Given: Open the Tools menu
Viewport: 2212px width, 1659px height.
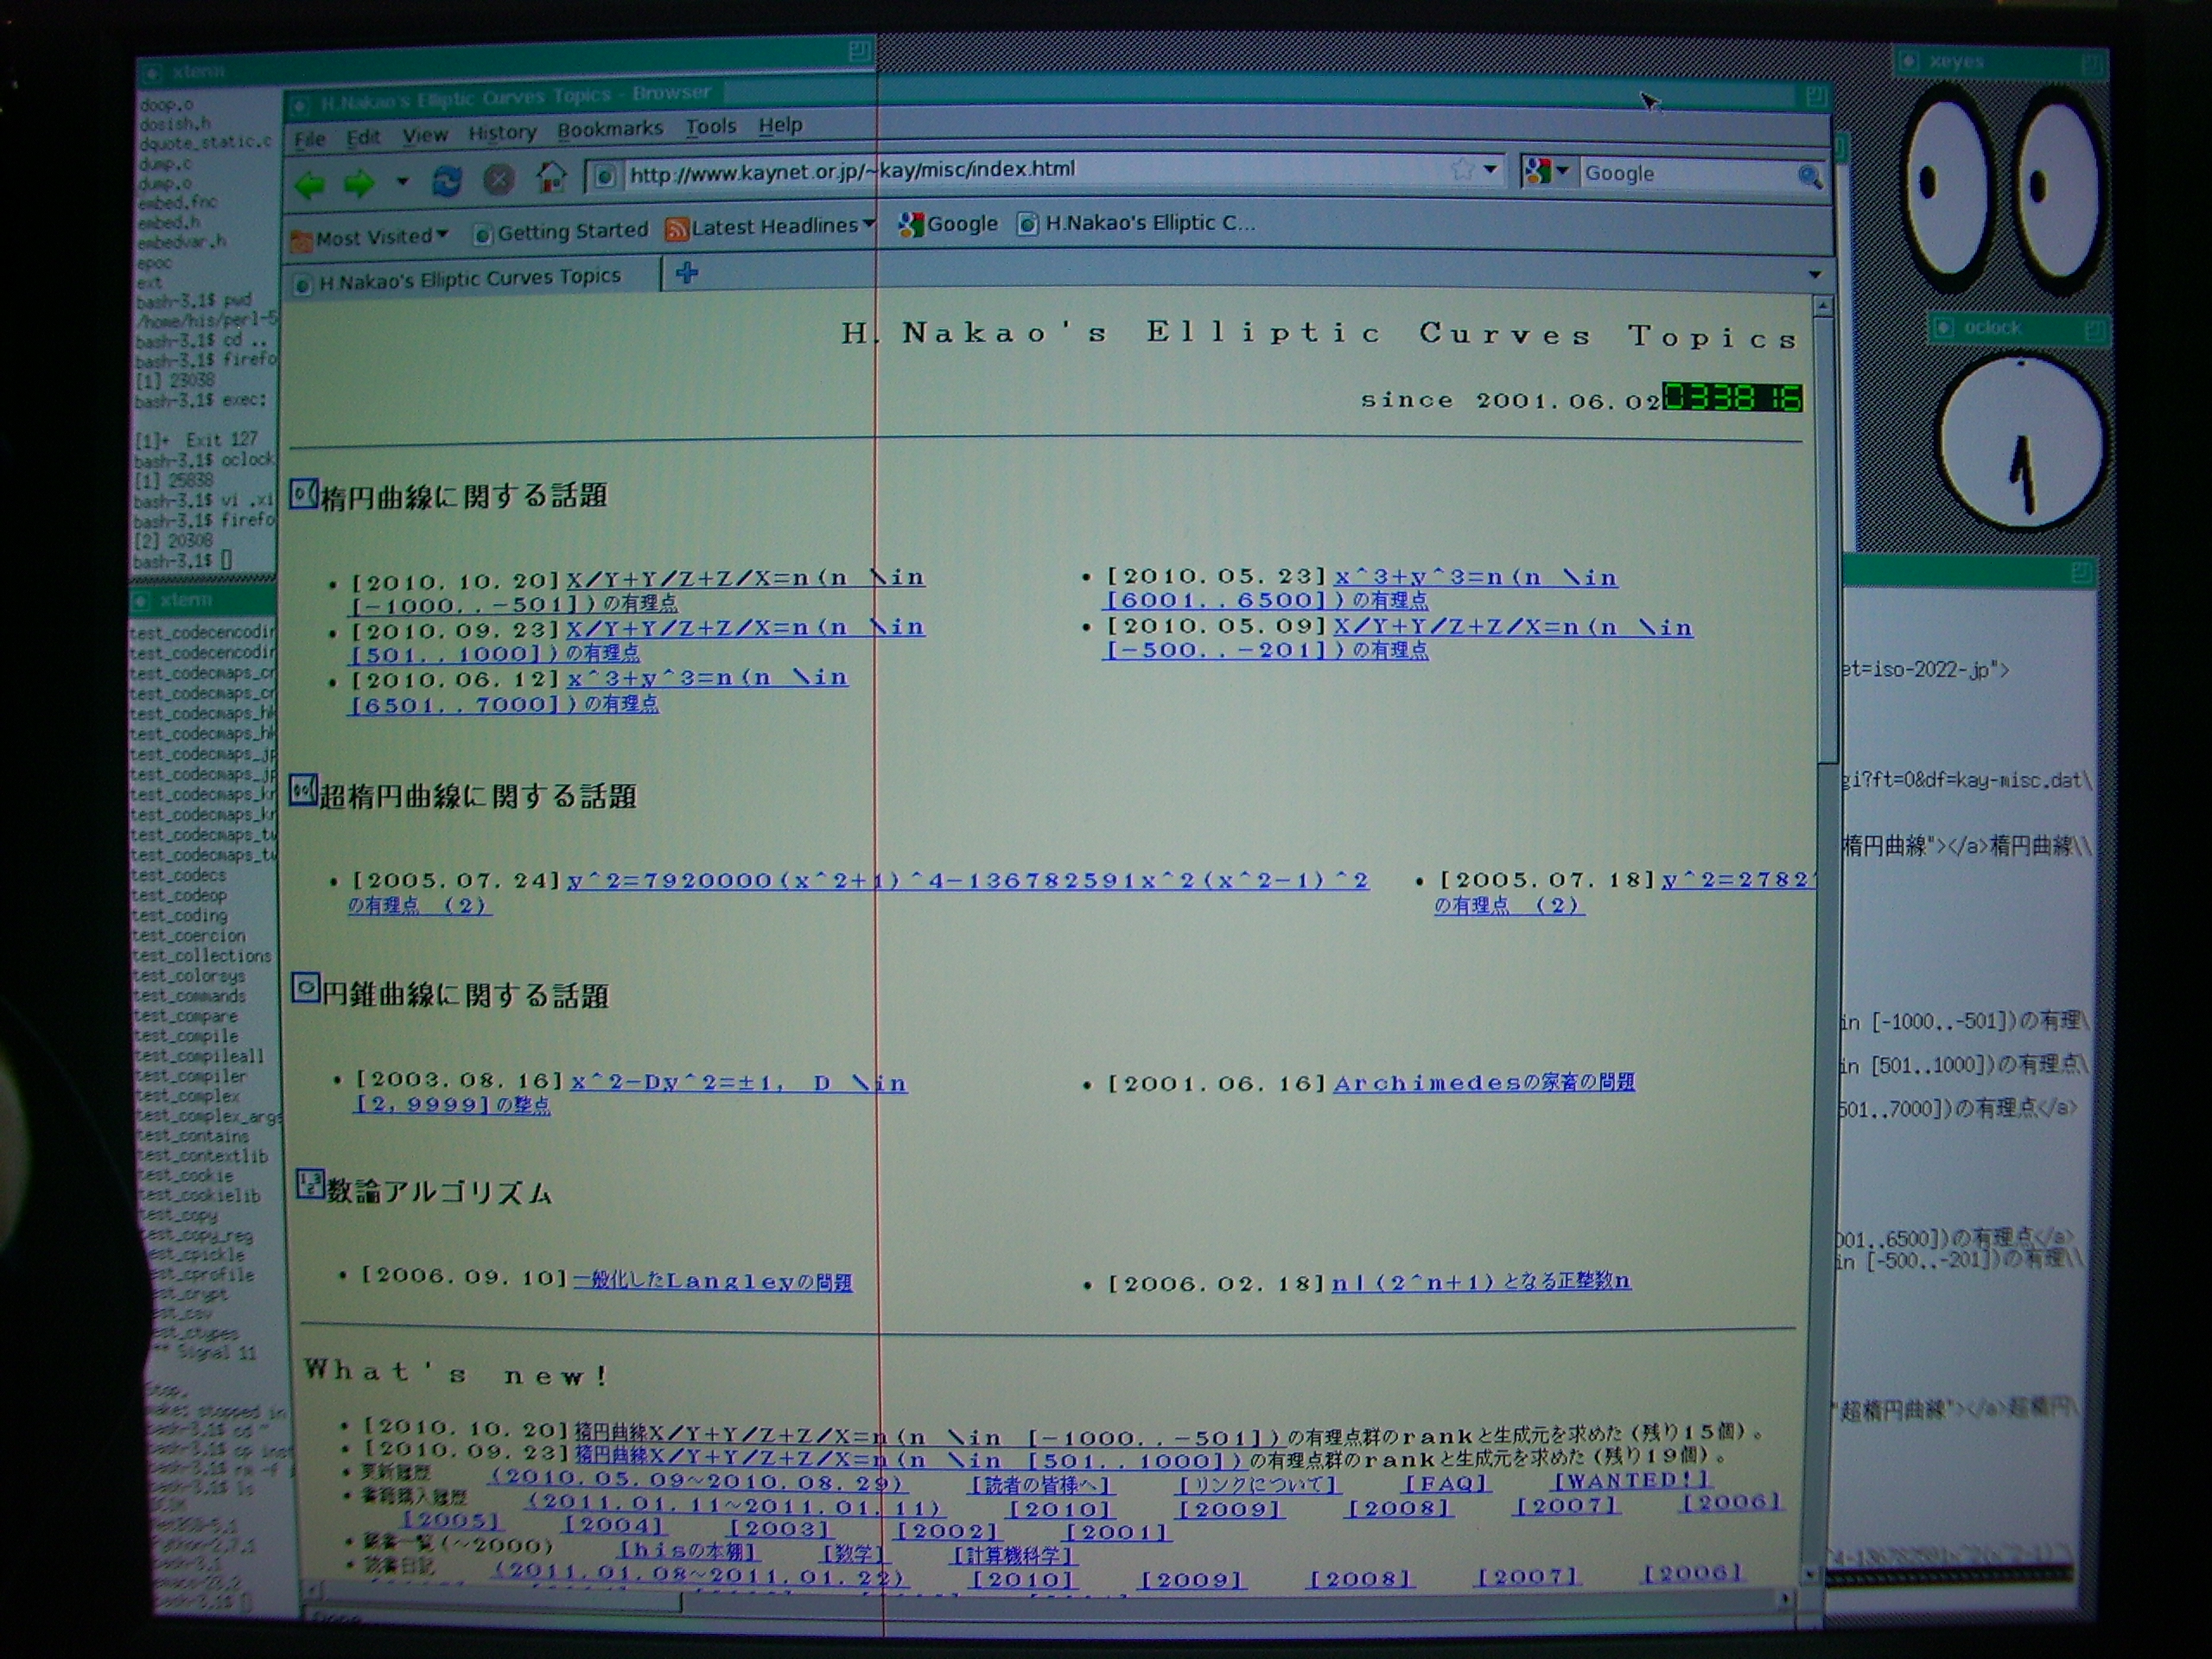Looking at the screenshot, I should (710, 127).
